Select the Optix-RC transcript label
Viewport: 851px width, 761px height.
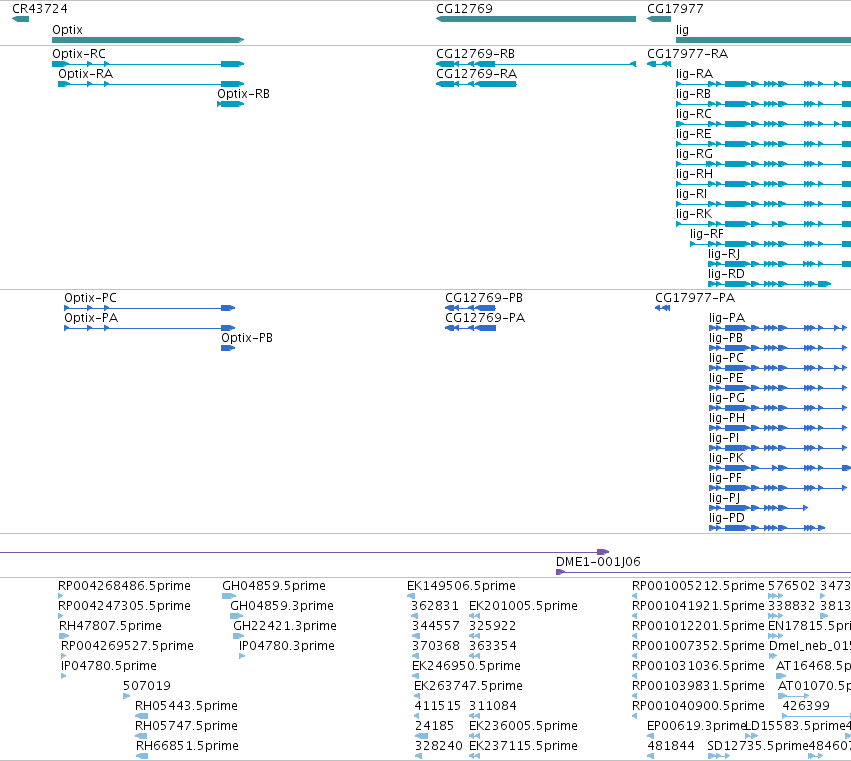tap(79, 54)
